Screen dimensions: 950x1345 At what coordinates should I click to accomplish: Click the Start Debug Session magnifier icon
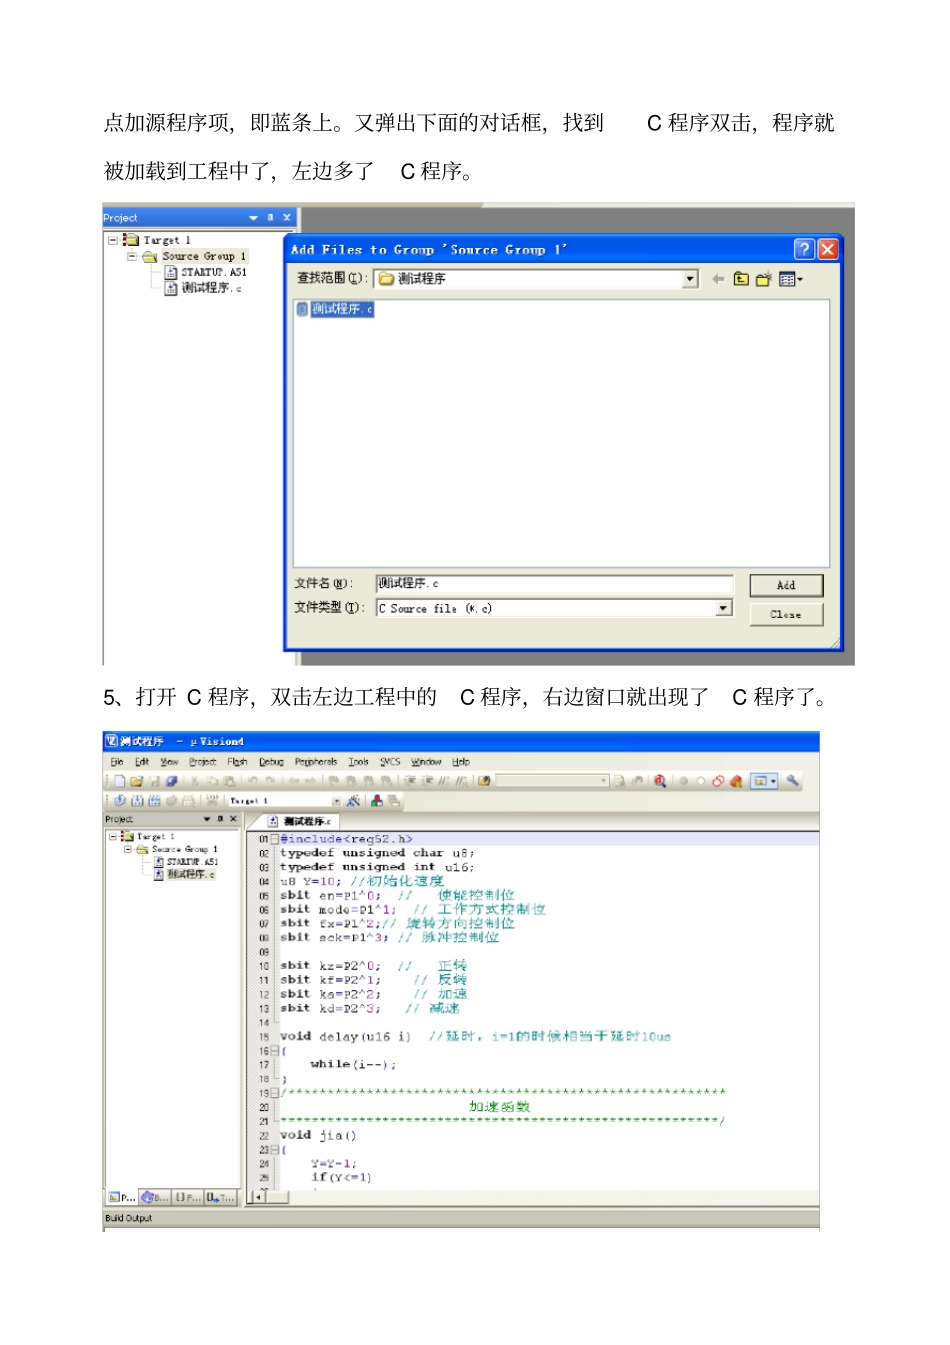point(660,781)
